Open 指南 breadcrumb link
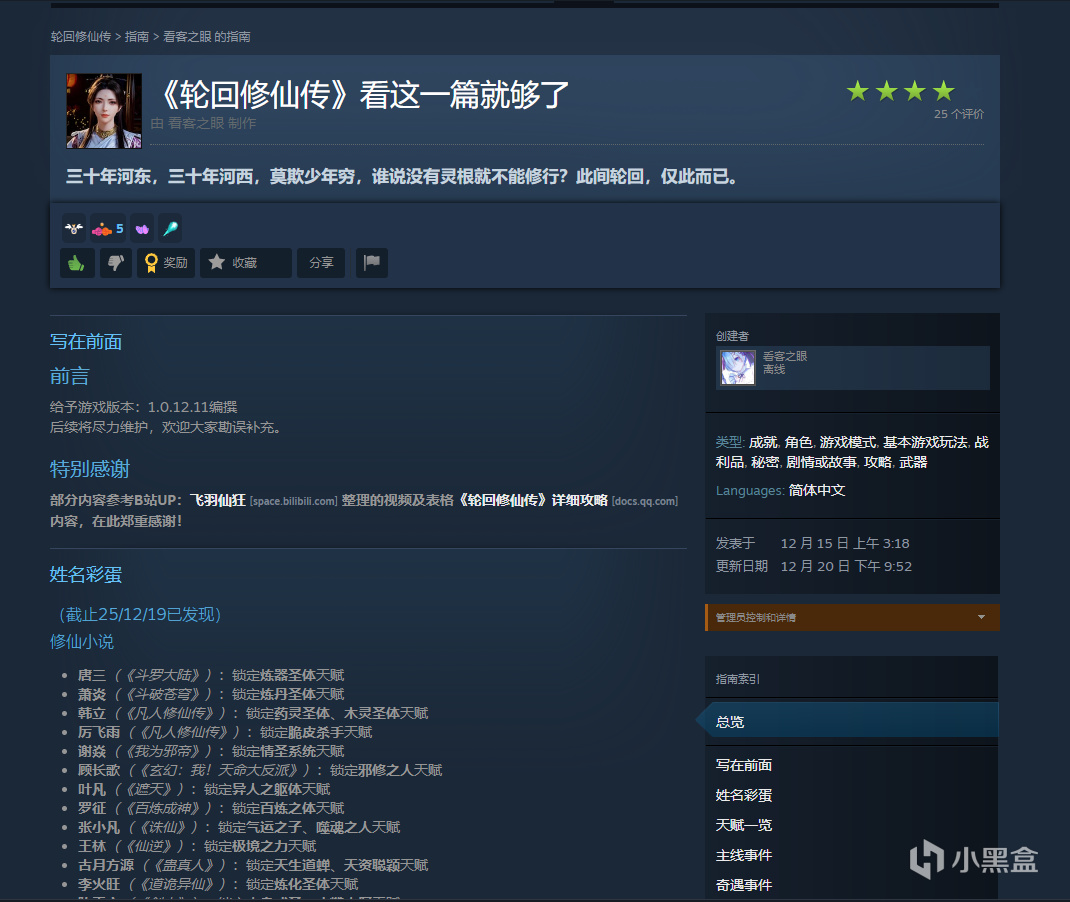Viewport: 1070px width, 902px height. coord(136,37)
